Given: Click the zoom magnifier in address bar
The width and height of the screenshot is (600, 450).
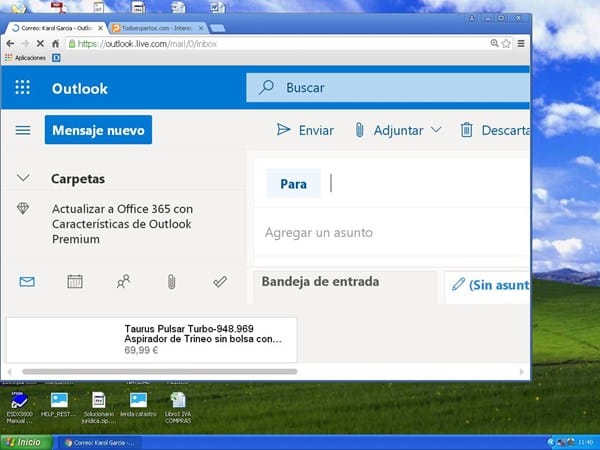Looking at the screenshot, I should [x=494, y=43].
